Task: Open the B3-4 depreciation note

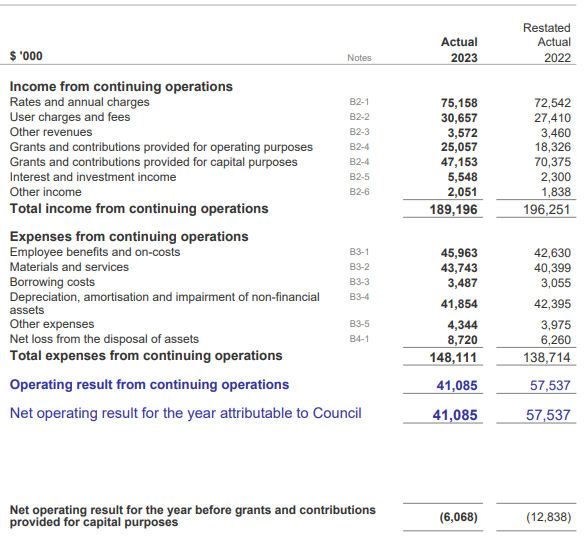Action: [x=359, y=297]
